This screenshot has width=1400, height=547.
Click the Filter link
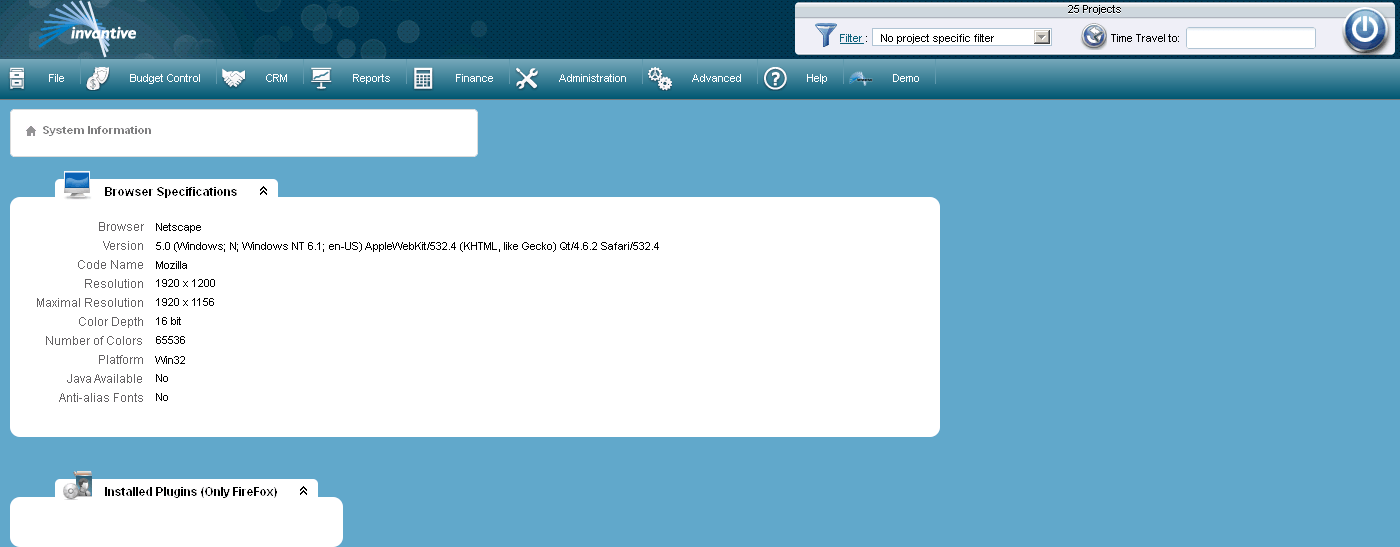point(850,38)
